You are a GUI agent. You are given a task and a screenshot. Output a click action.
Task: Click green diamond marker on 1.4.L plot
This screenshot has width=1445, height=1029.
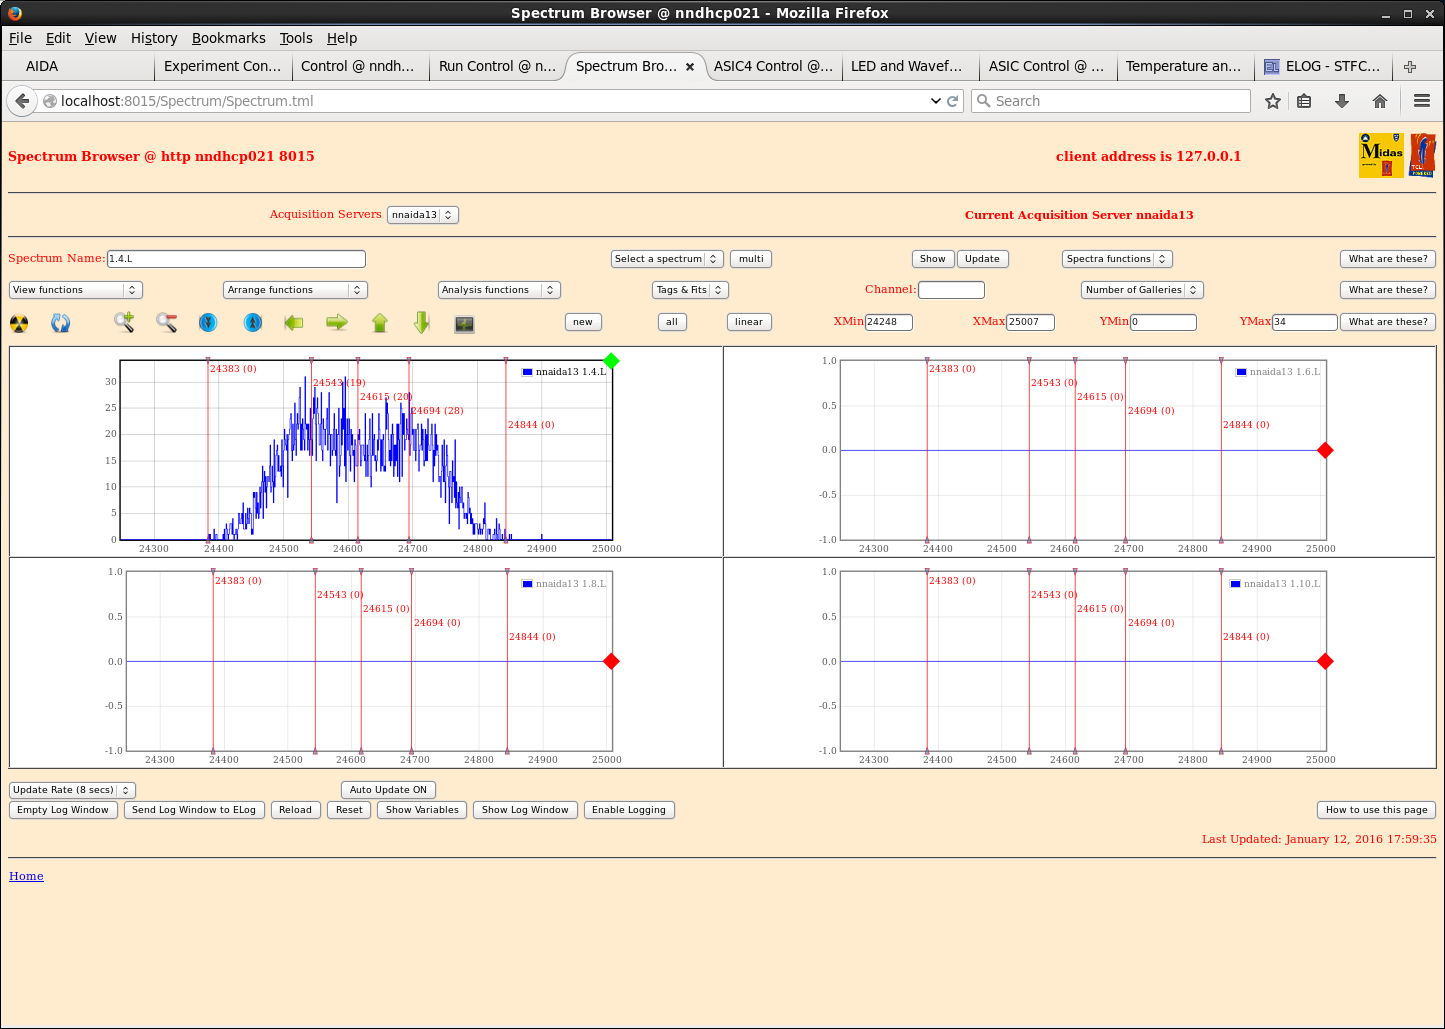[611, 361]
